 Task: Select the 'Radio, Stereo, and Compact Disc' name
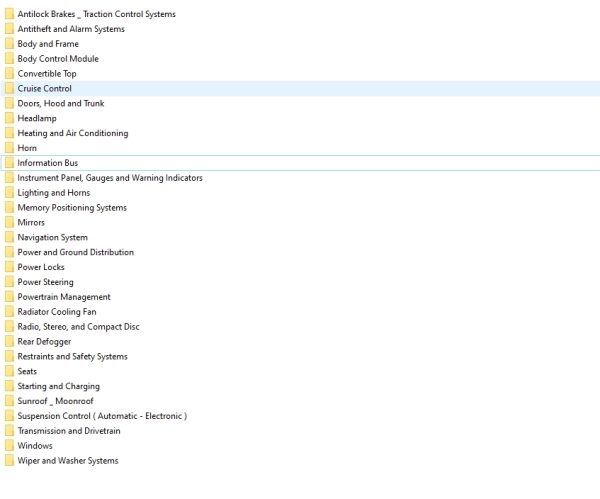pos(78,327)
